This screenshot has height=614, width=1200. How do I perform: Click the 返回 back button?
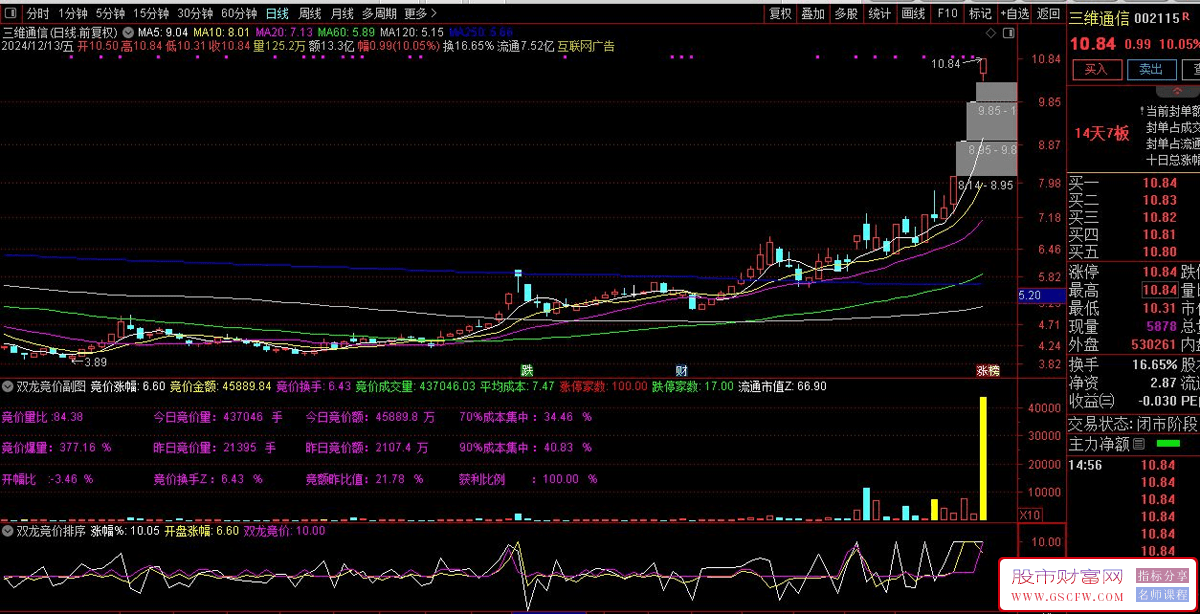tap(1048, 14)
